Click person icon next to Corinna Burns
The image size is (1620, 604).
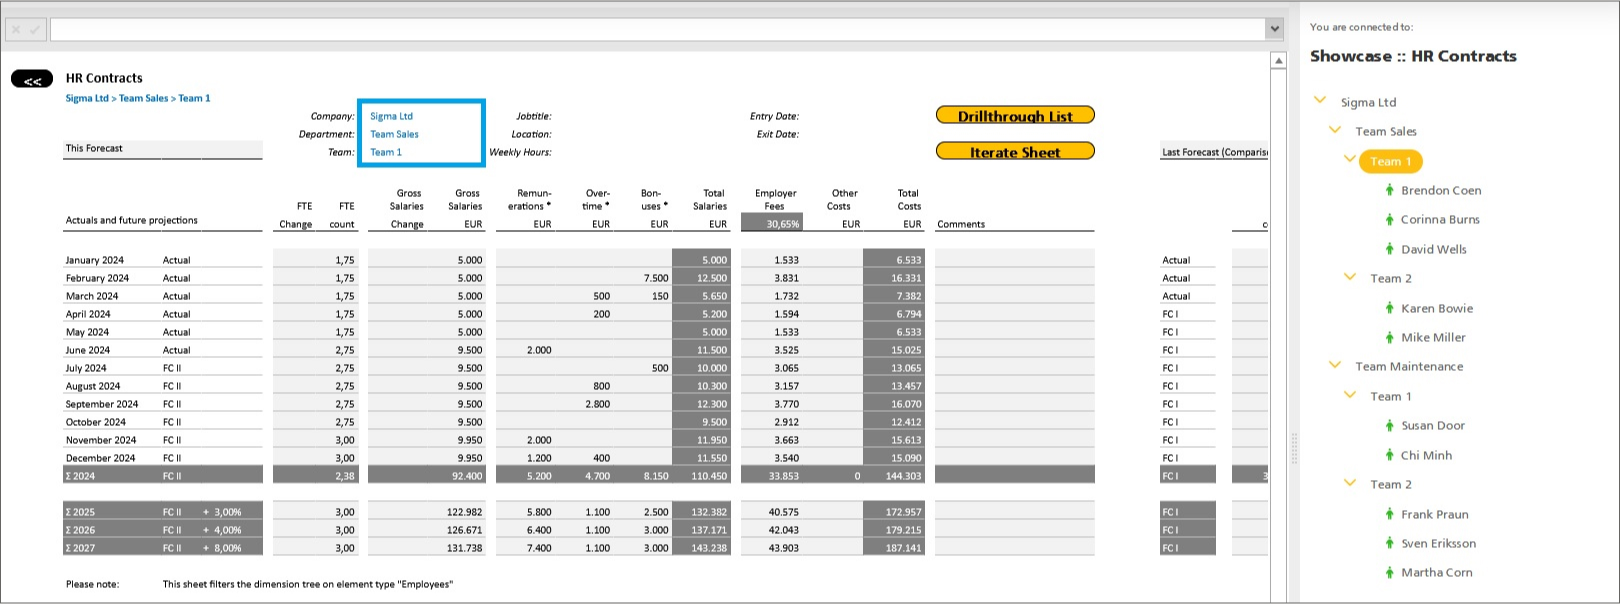point(1389,219)
